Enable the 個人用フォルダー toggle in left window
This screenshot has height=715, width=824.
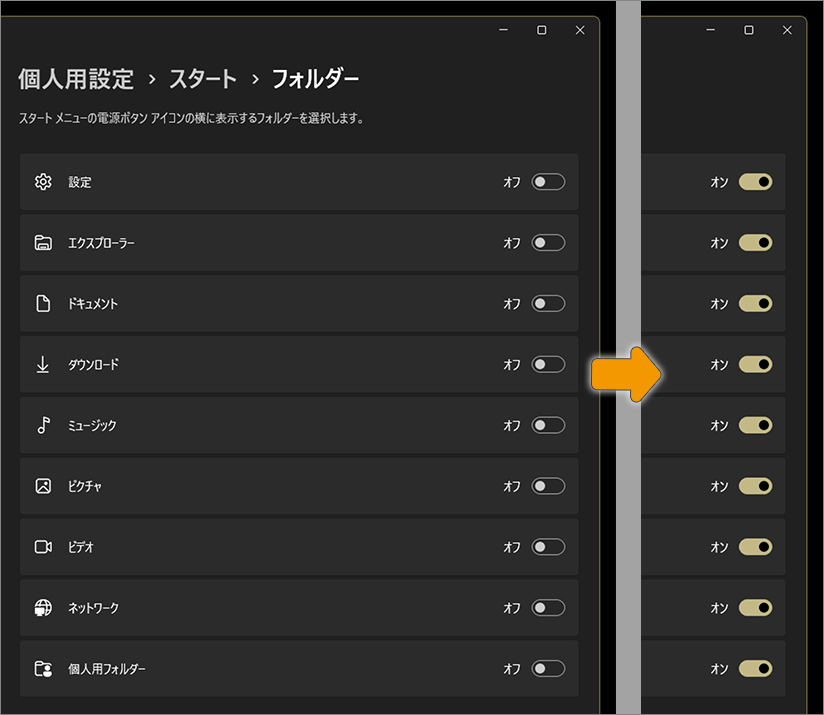(548, 669)
